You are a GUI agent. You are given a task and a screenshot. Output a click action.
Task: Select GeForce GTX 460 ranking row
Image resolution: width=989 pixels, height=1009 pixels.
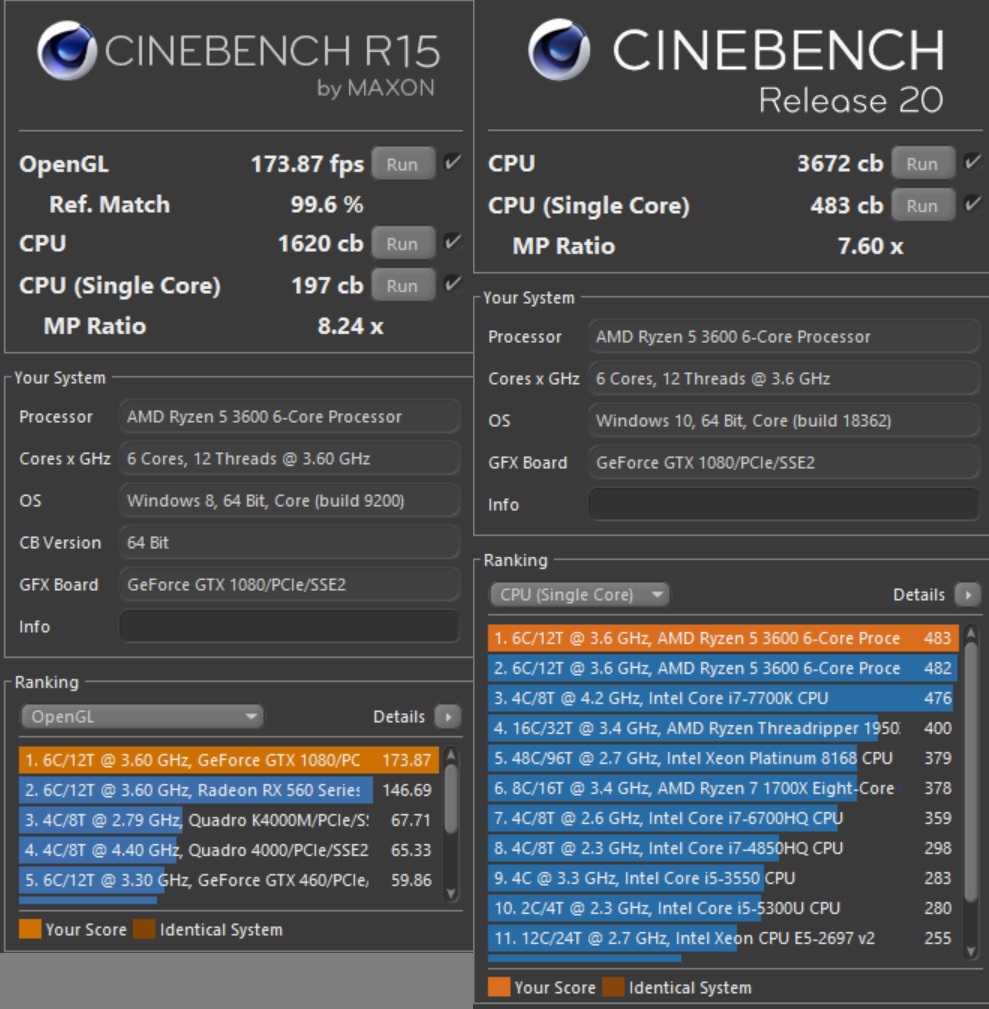pyautogui.click(x=229, y=880)
